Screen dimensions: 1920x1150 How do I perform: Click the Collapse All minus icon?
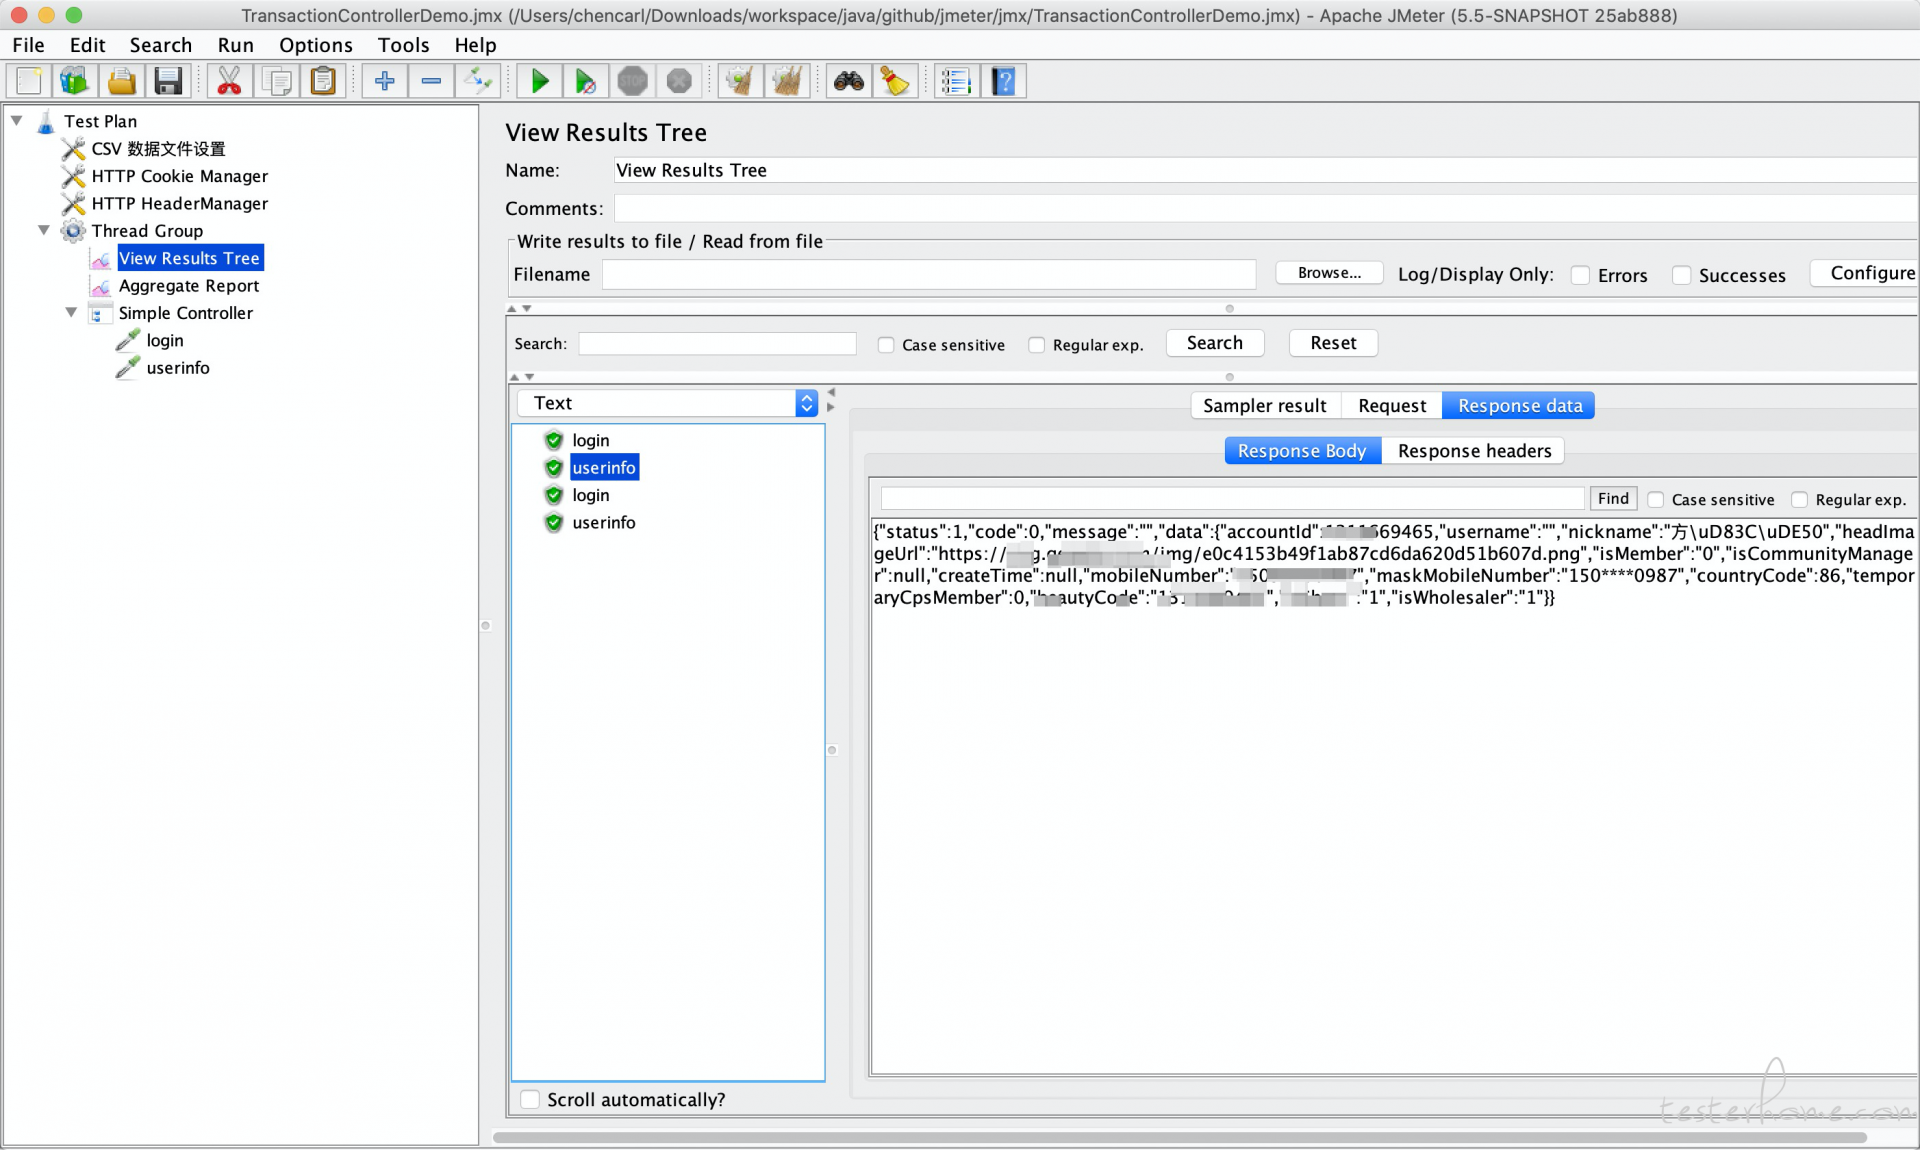(431, 81)
